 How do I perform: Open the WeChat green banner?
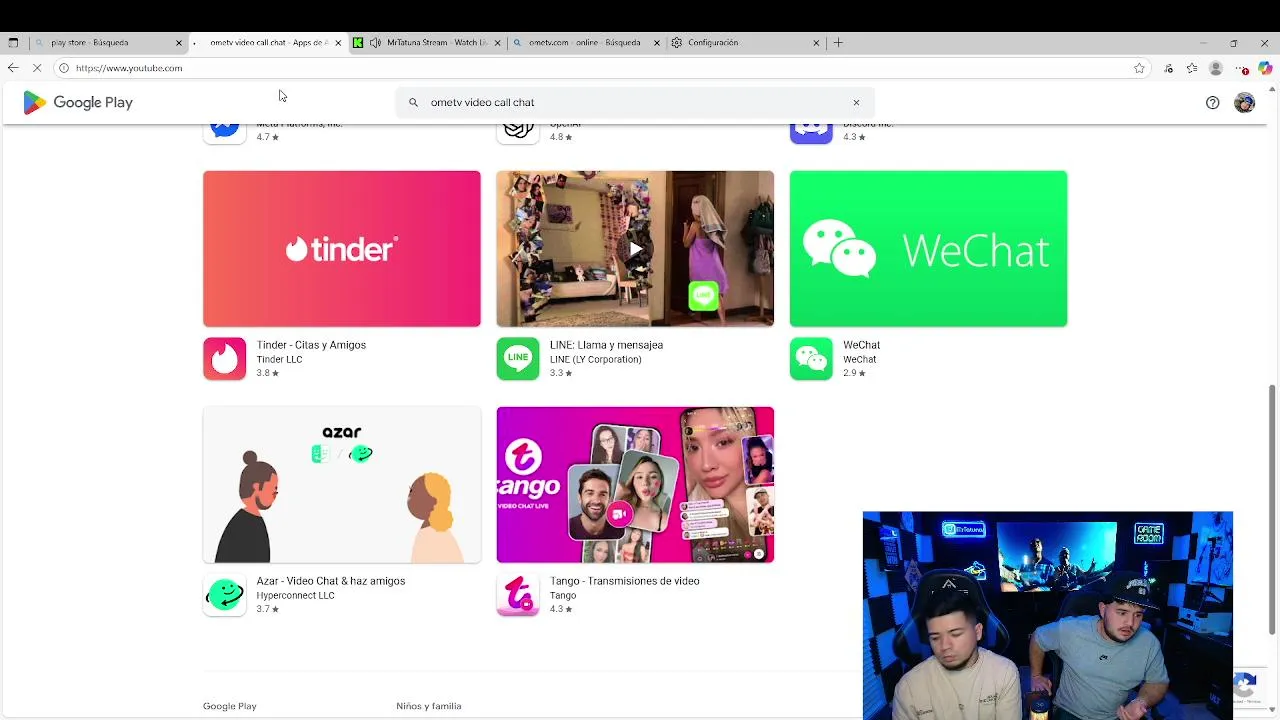click(928, 249)
